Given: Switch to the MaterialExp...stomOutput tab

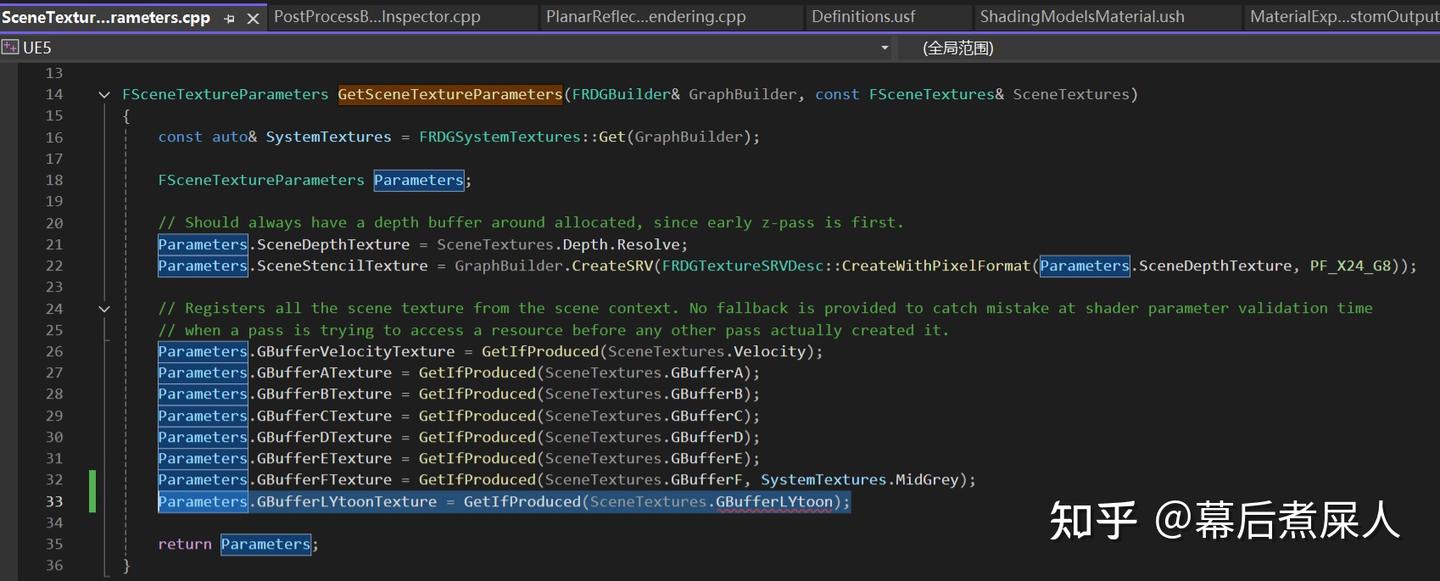Looking at the screenshot, I should pos(1345,16).
